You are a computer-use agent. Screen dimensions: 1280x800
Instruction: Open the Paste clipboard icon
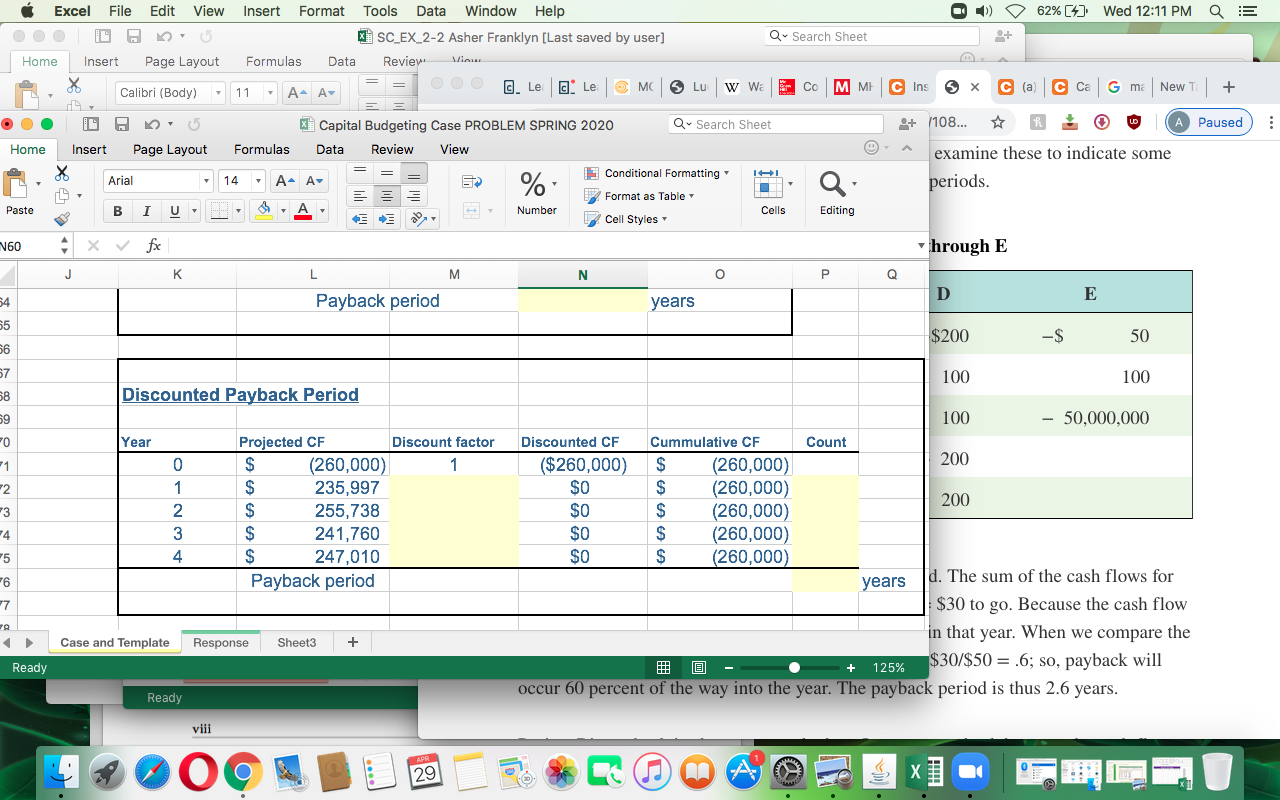[16, 184]
